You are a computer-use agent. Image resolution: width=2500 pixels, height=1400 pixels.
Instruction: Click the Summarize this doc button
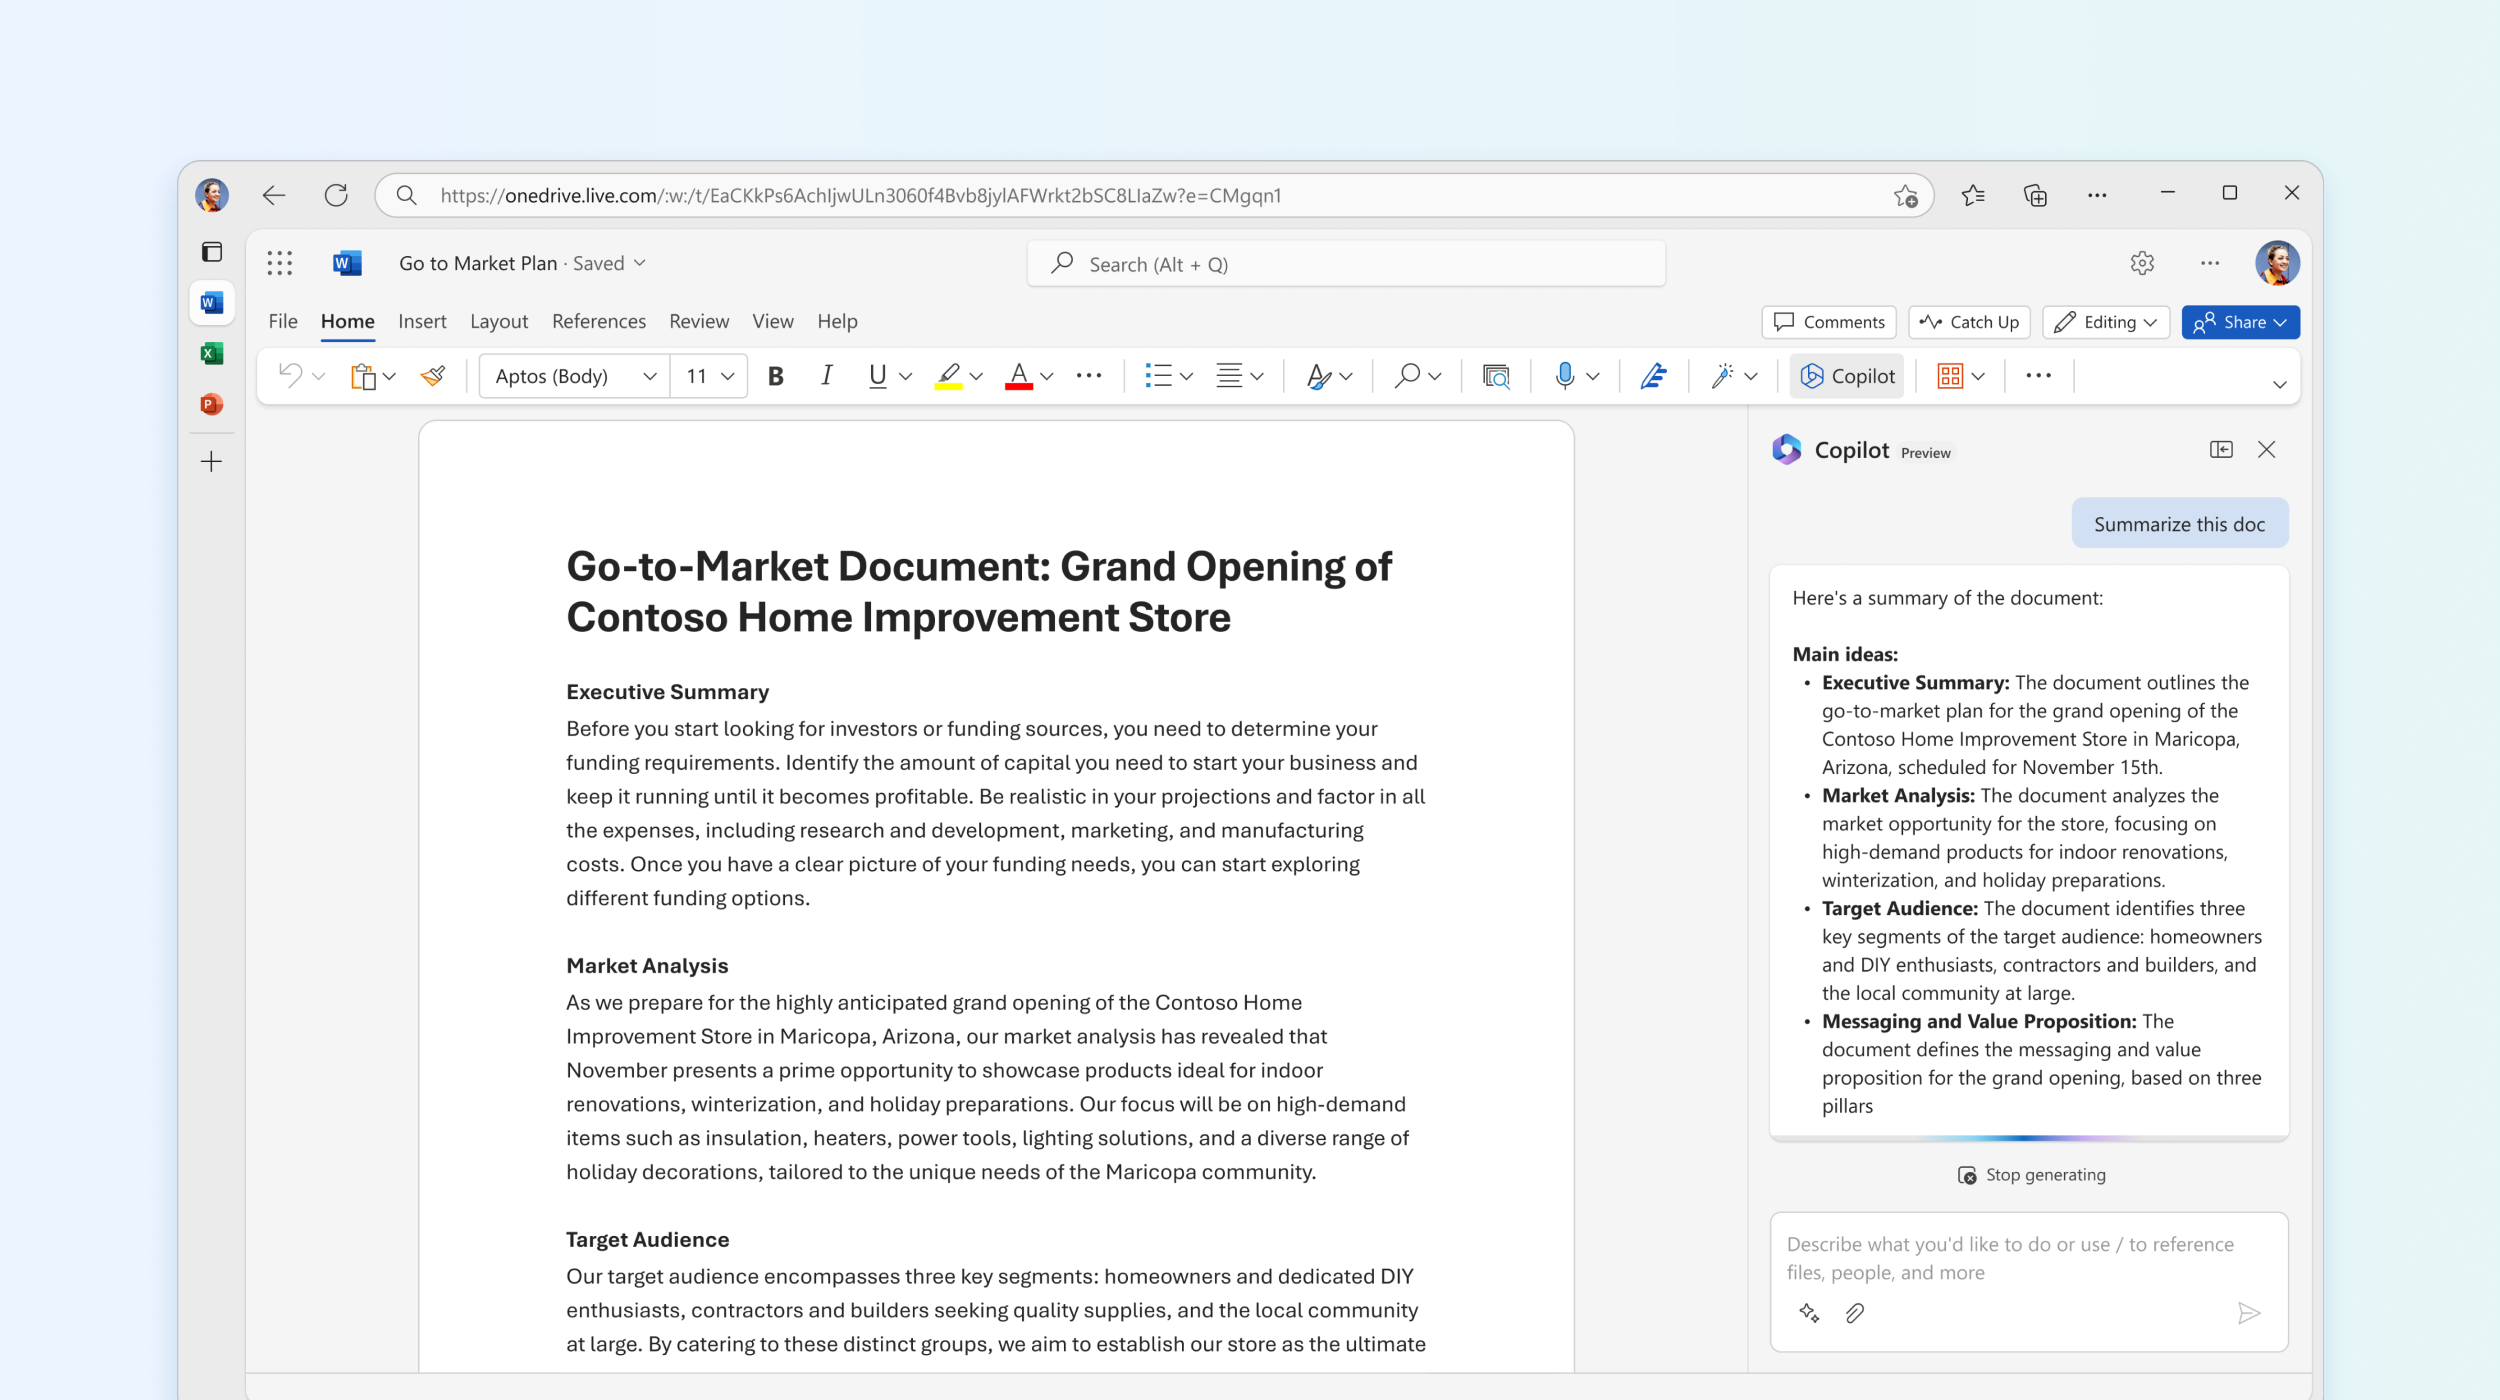(x=2177, y=524)
